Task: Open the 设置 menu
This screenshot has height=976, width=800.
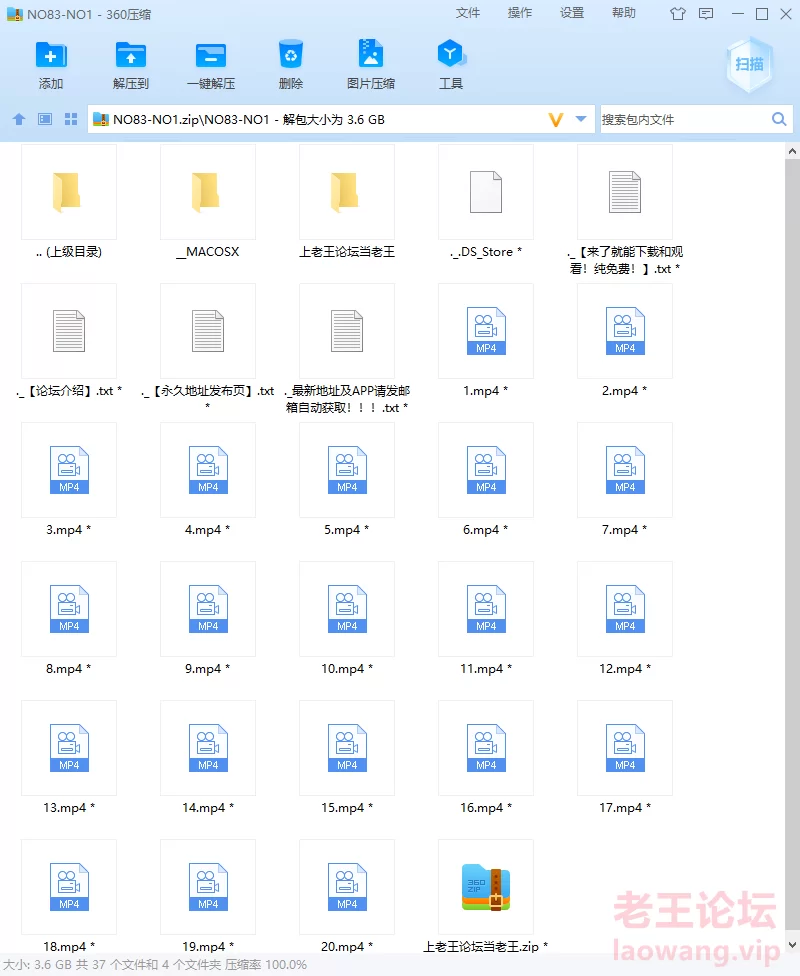Action: [572, 13]
